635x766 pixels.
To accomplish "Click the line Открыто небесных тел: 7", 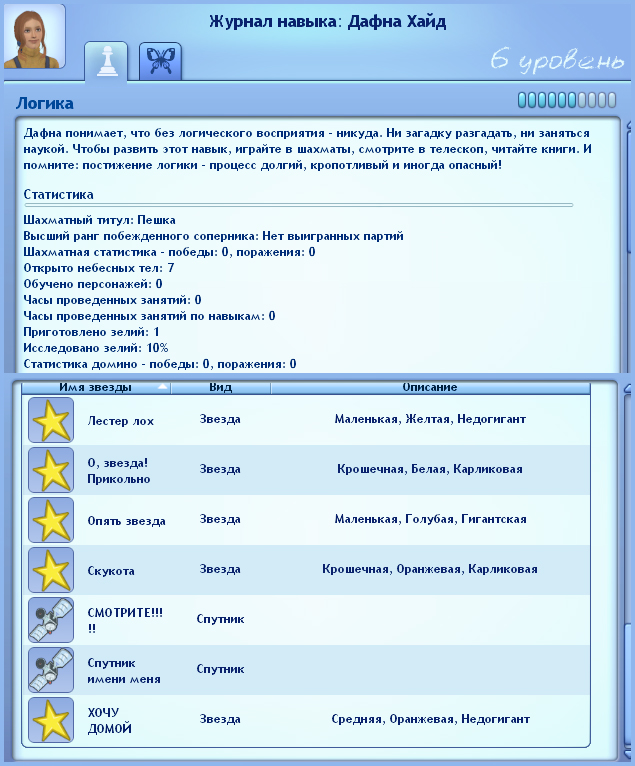I will pyautogui.click(x=99, y=268).
